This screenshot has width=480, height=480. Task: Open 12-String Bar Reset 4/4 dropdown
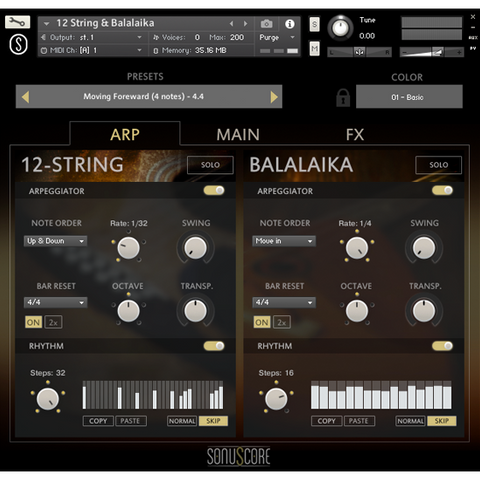[55, 302]
